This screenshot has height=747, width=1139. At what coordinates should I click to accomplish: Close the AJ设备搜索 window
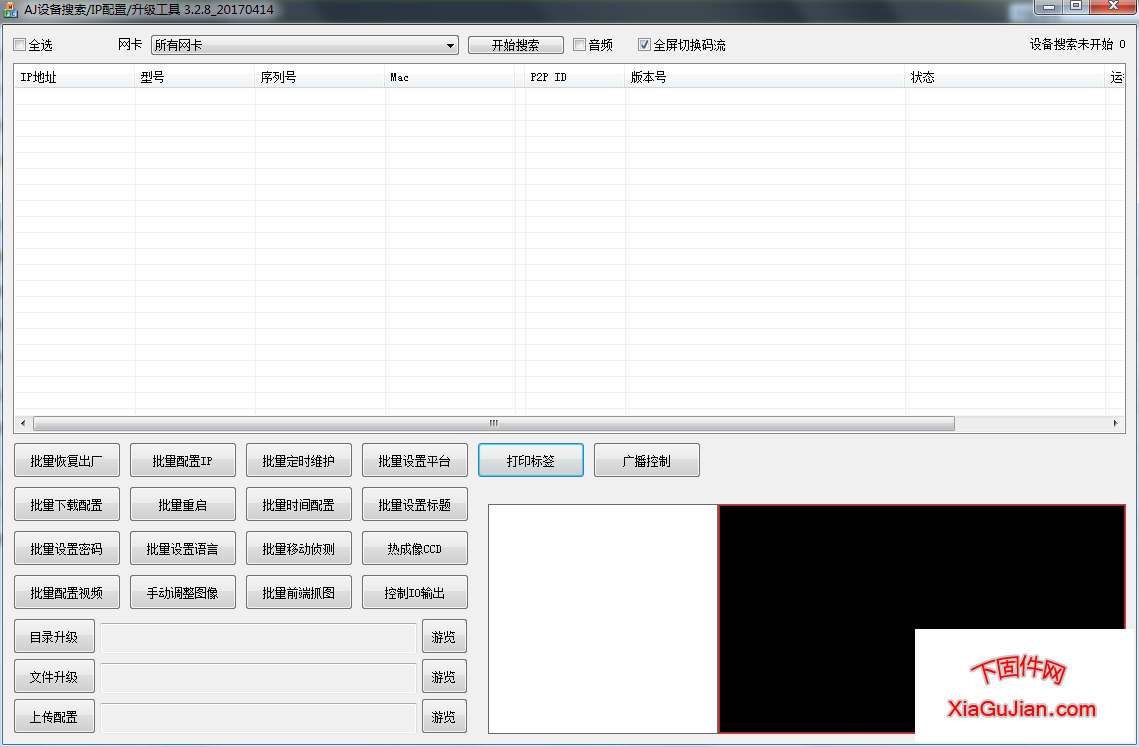1113,7
